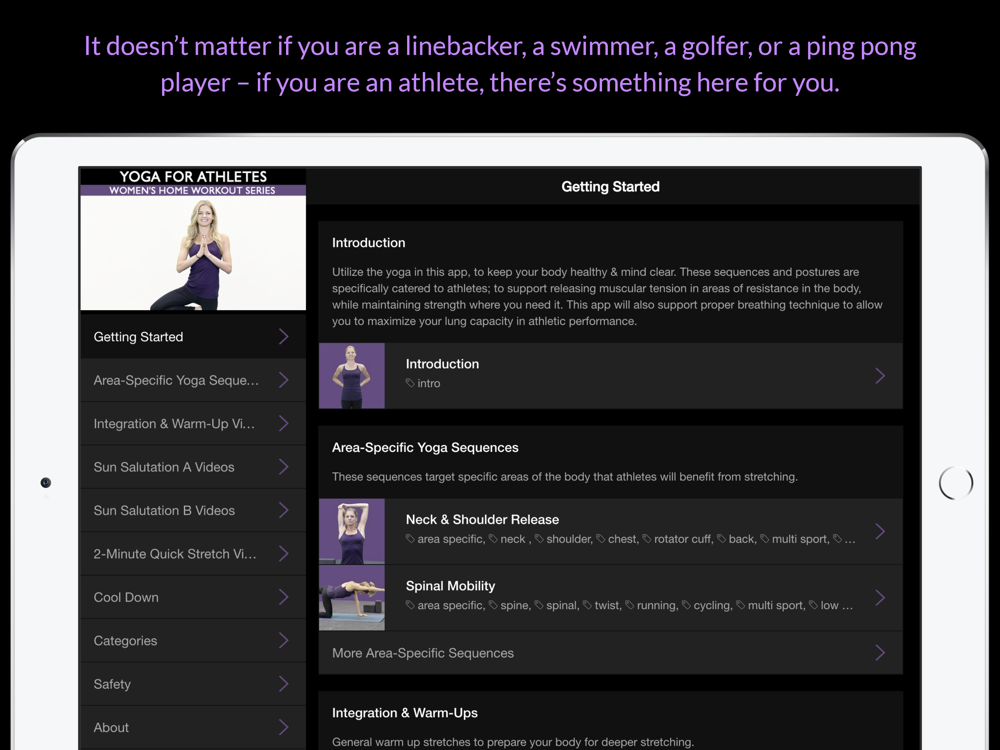Click chevron on the Introduction video row
Screen dimensions: 1000x750
(880, 376)
